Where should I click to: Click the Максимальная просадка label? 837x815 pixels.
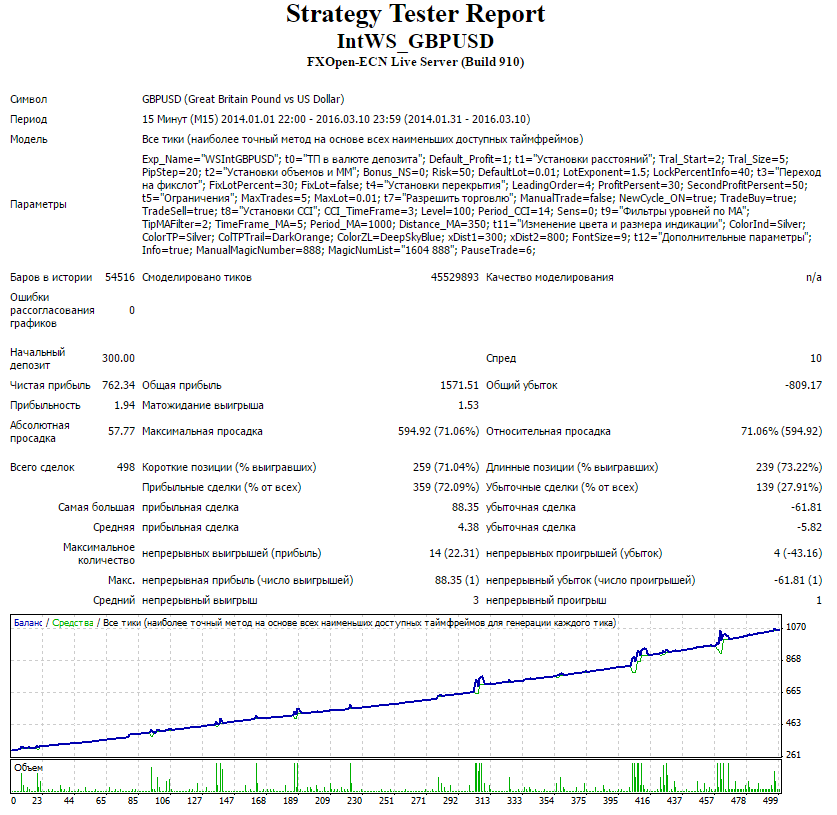pos(202,431)
